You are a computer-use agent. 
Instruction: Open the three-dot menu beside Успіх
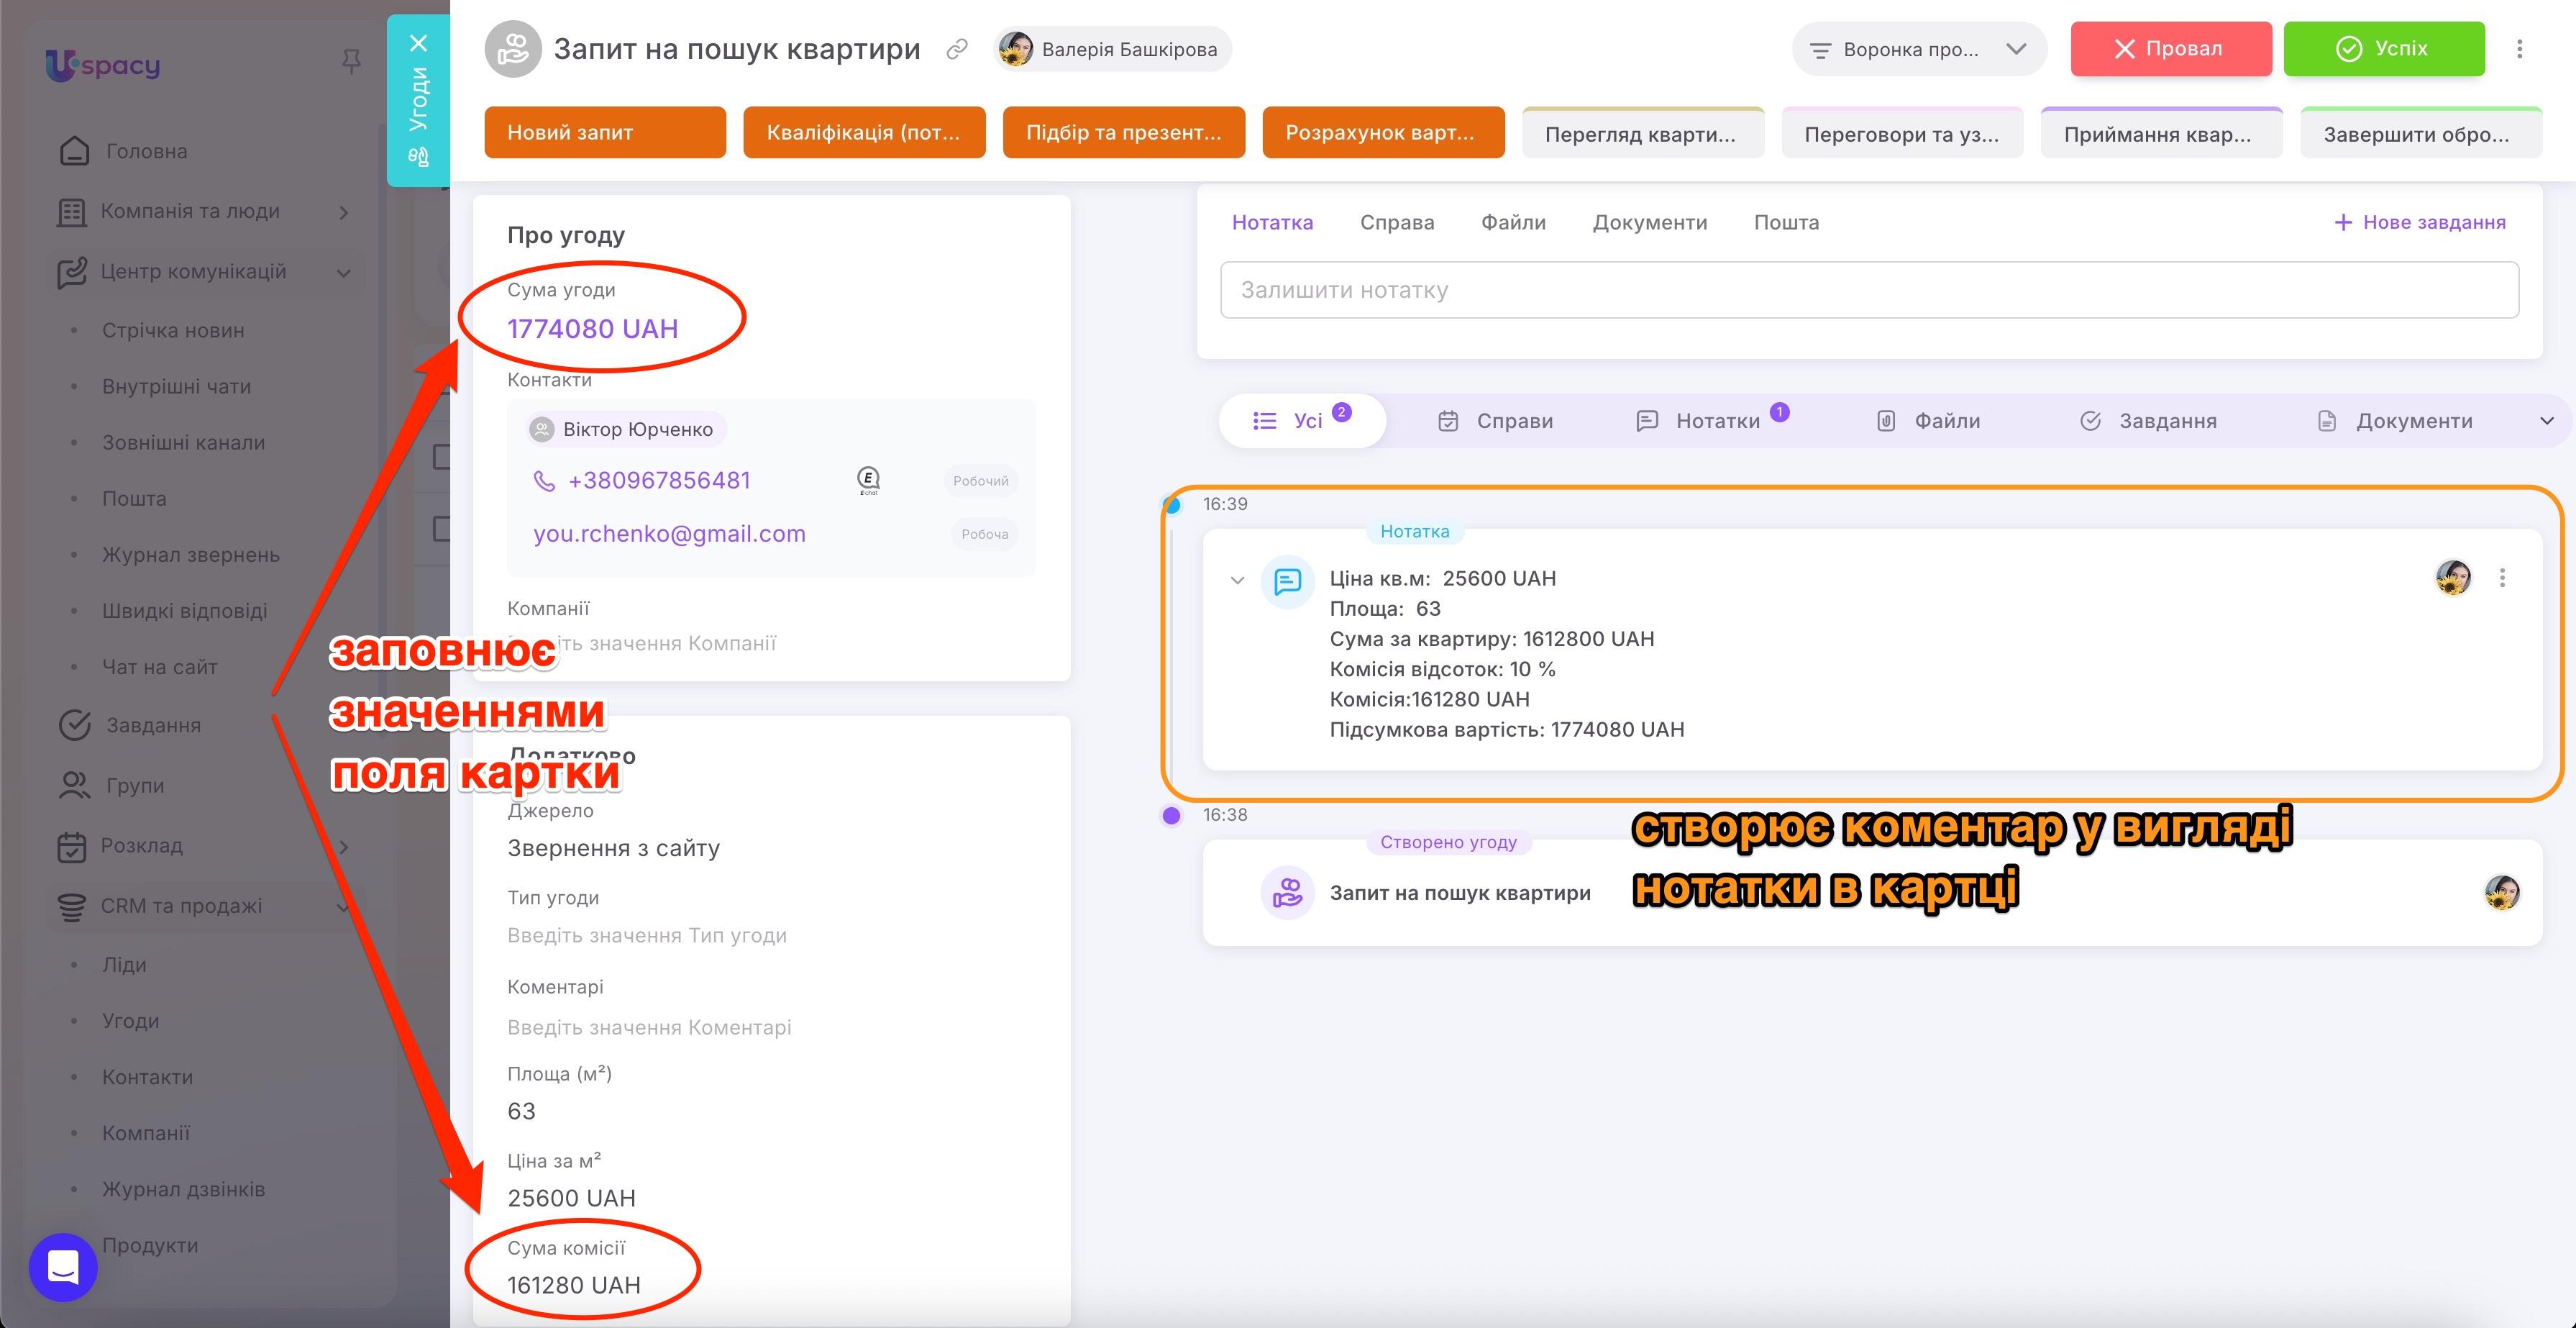pos(2520,49)
